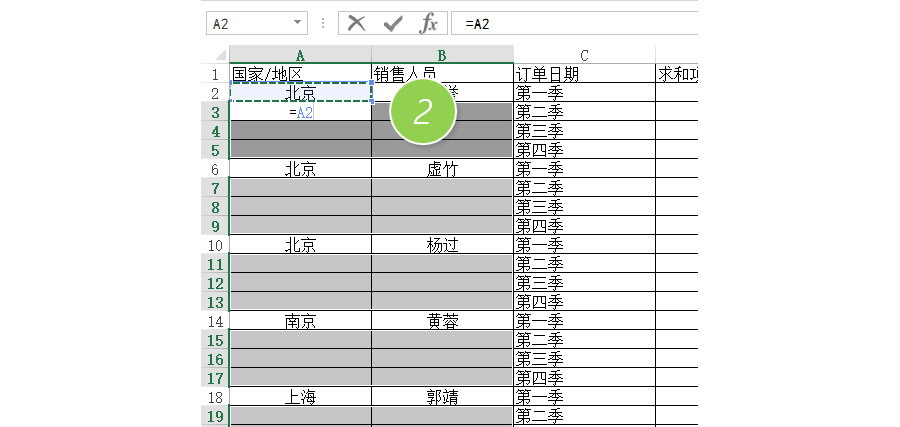Select row 16 header
Viewport: 900px width, 427px height.
215,359
